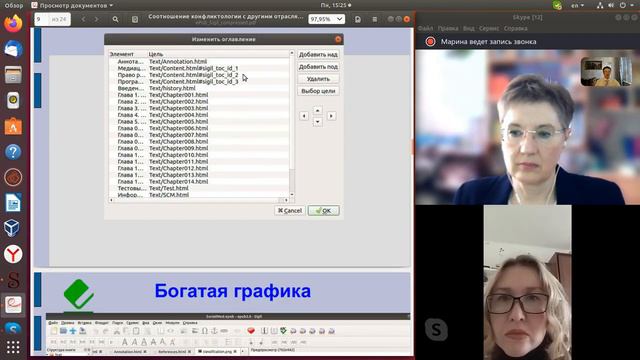Open Правка menu in Skype
The width and height of the screenshot is (640, 360).
448,29
